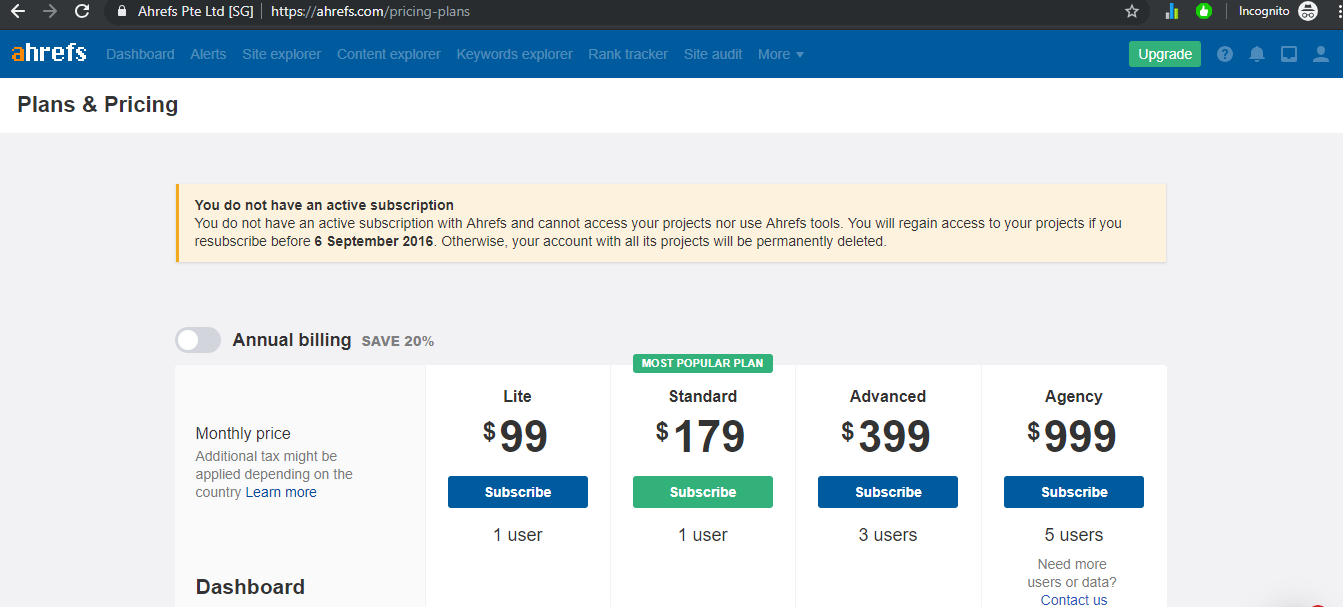This screenshot has height=607, width=1343.
Task: Show notifications via the bell icon
Action: (1257, 54)
